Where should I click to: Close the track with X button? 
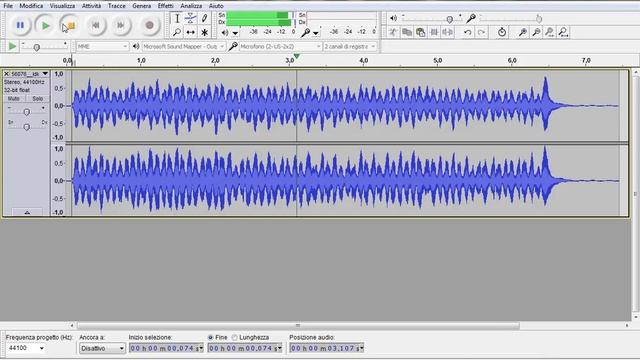pos(6,74)
